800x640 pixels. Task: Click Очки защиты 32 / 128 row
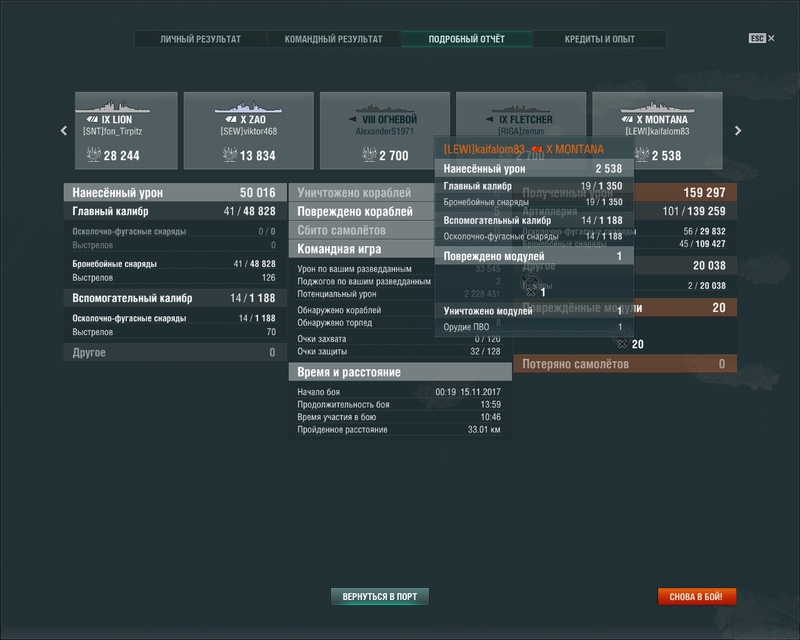399,351
